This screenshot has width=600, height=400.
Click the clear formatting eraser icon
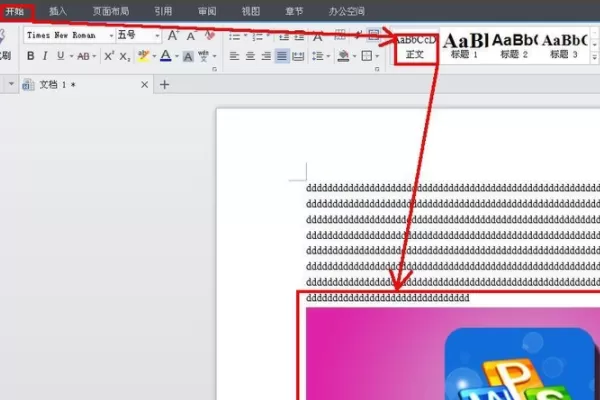coord(209,36)
